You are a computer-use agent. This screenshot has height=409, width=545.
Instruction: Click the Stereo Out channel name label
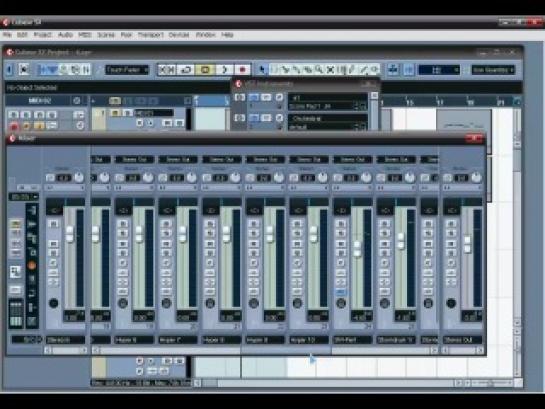(x=462, y=340)
